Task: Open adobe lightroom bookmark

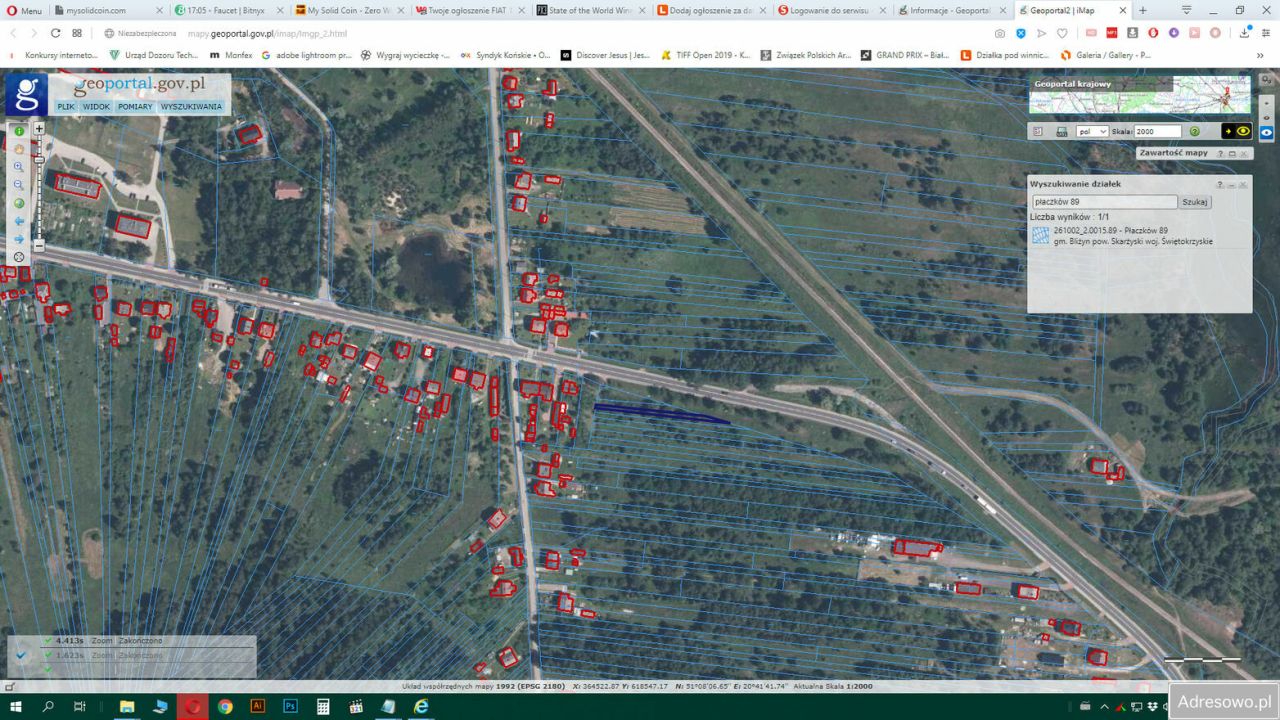Action: [306, 55]
